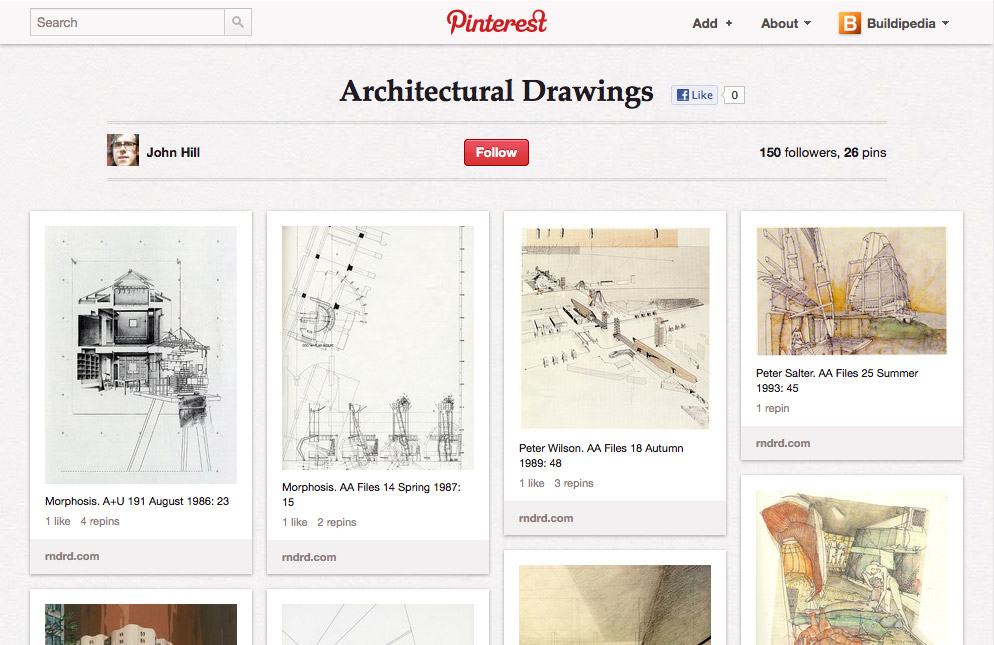This screenshot has width=994, height=645.
Task: Expand the Buildipedia account dropdown
Action: [x=908, y=23]
